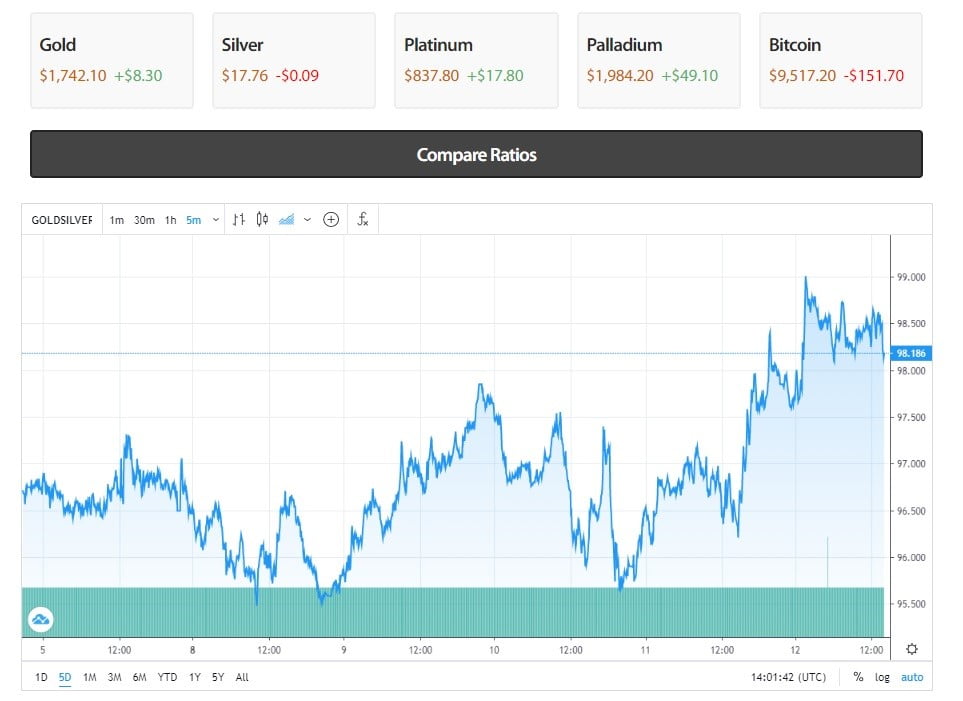Image resolution: width=963 pixels, height=701 pixels.
Task: Toggle percent scale mode
Action: pos(858,677)
